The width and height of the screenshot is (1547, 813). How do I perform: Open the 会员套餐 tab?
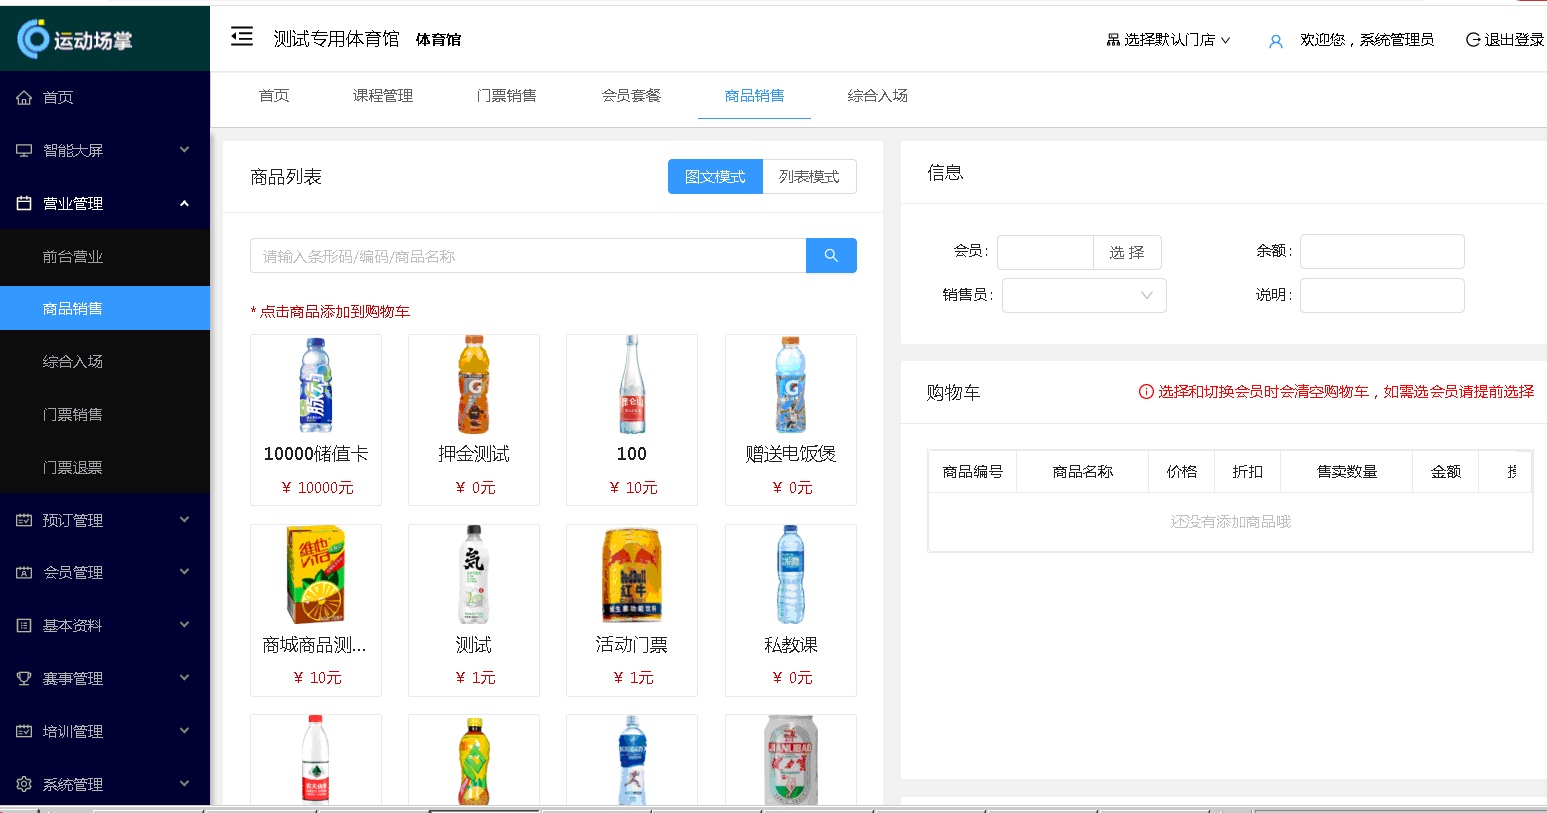click(x=631, y=96)
